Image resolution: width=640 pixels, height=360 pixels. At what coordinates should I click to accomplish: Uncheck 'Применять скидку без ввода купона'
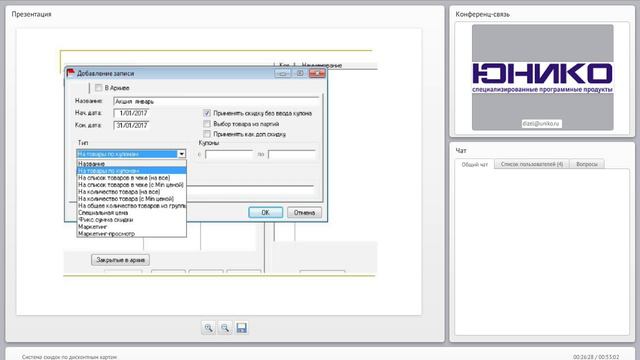(207, 113)
